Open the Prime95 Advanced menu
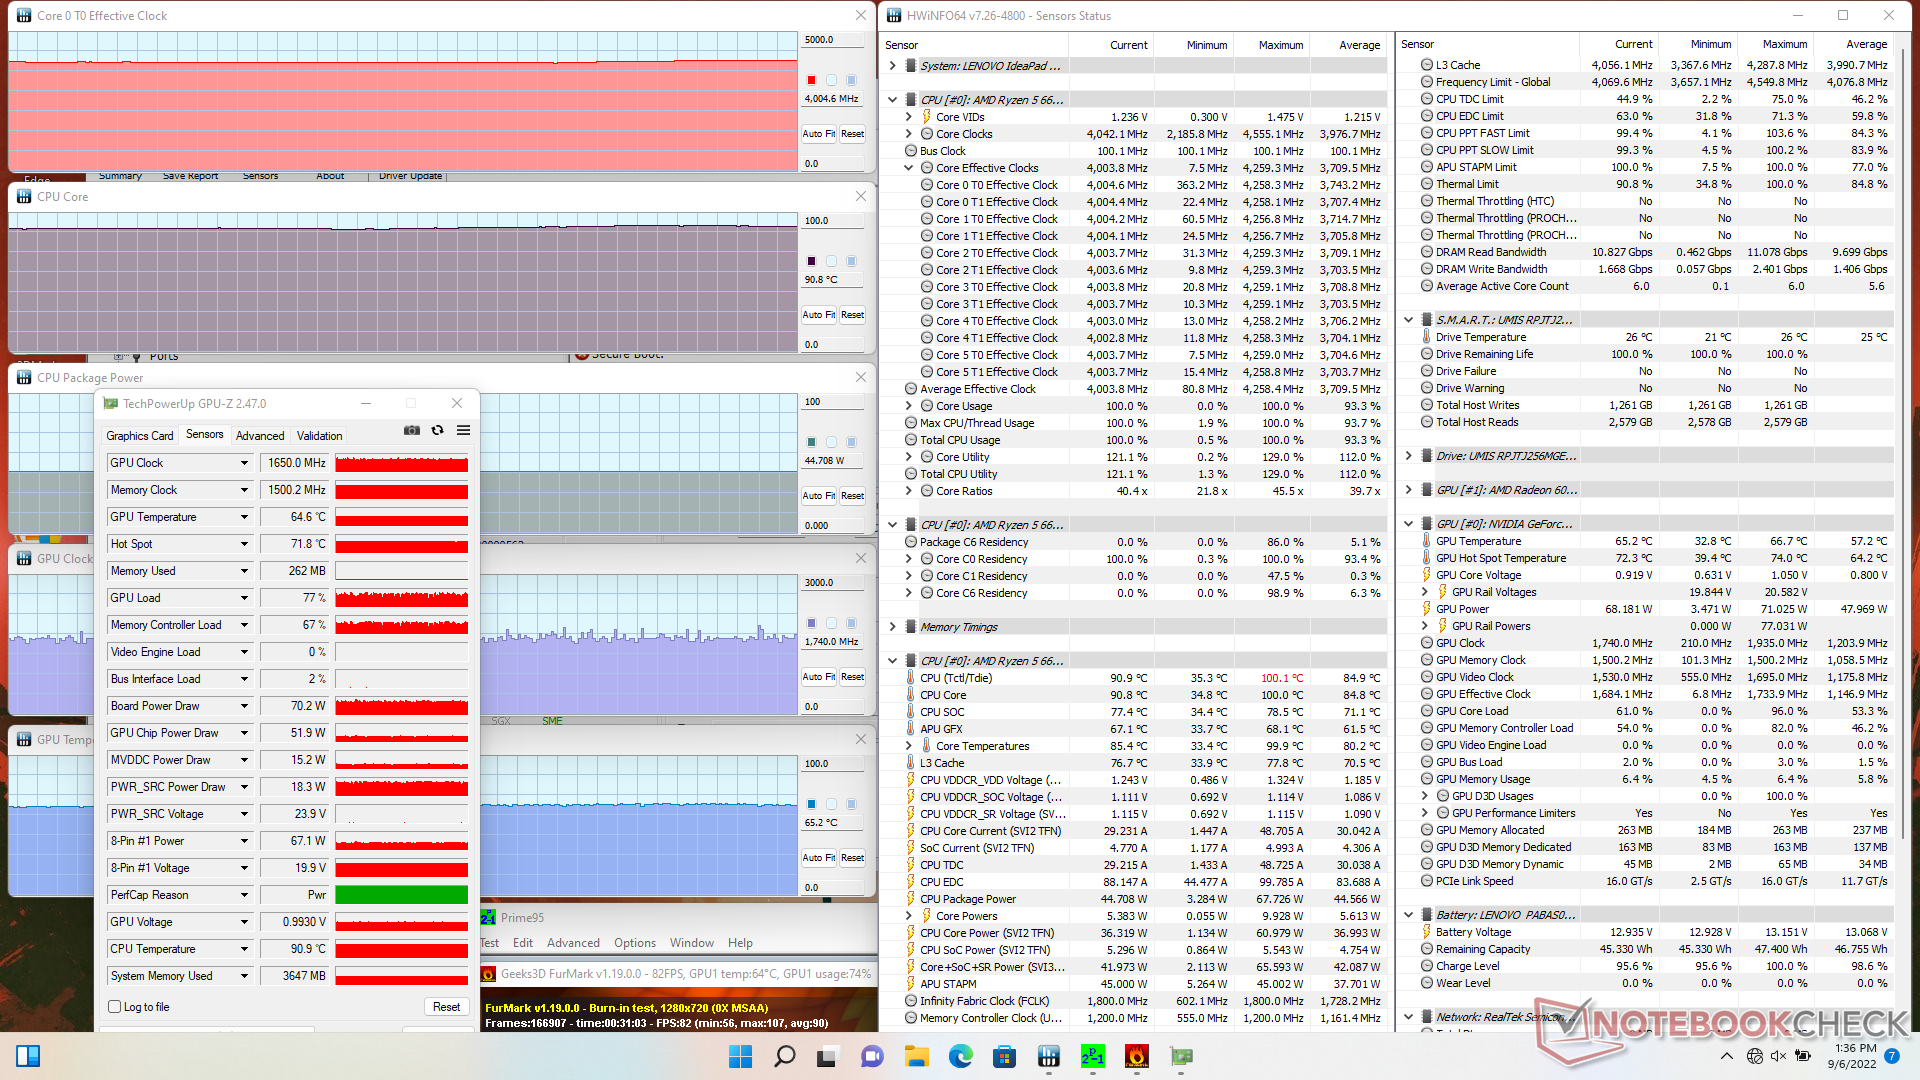 click(x=573, y=943)
